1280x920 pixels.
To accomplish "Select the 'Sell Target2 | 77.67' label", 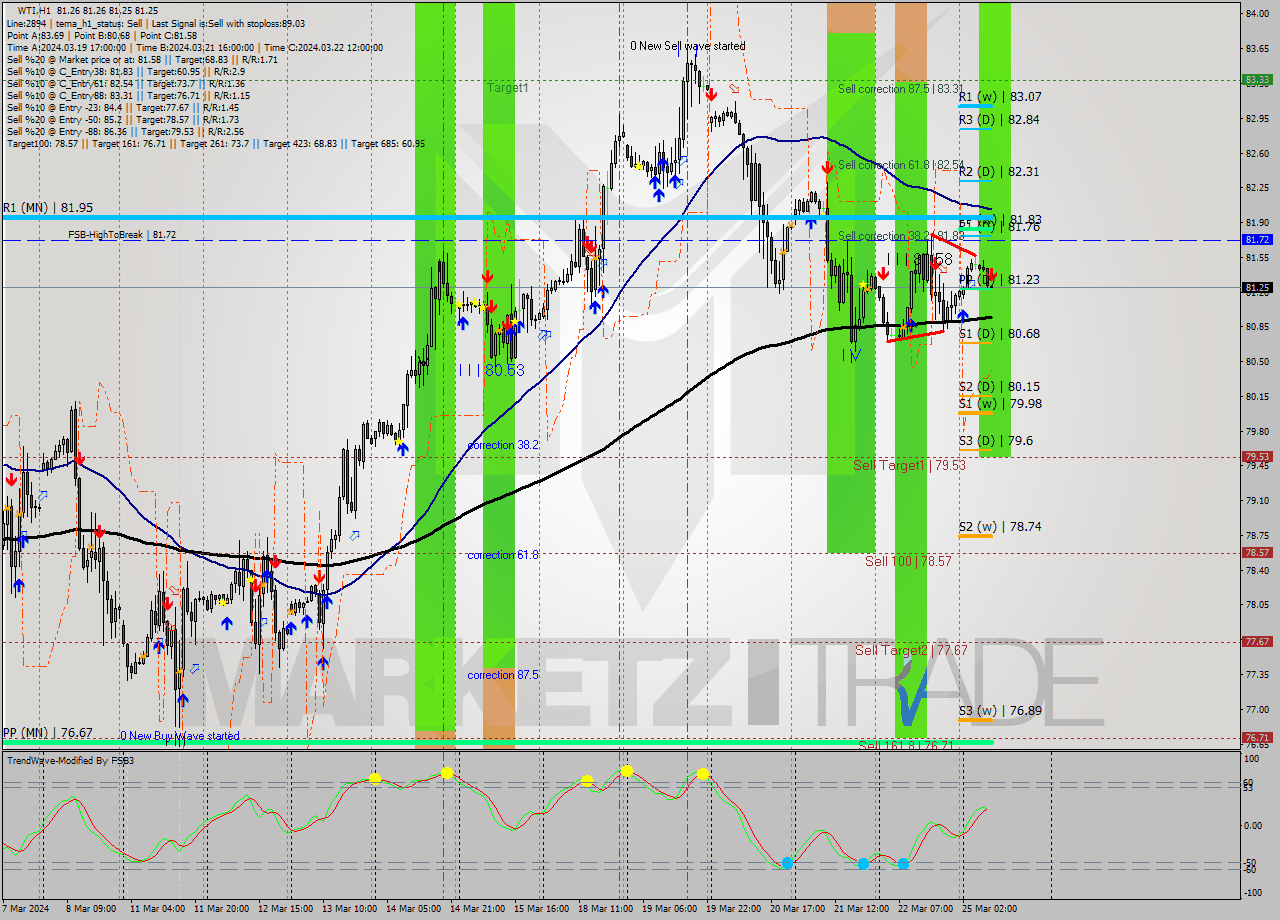I will pyautogui.click(x=911, y=651).
